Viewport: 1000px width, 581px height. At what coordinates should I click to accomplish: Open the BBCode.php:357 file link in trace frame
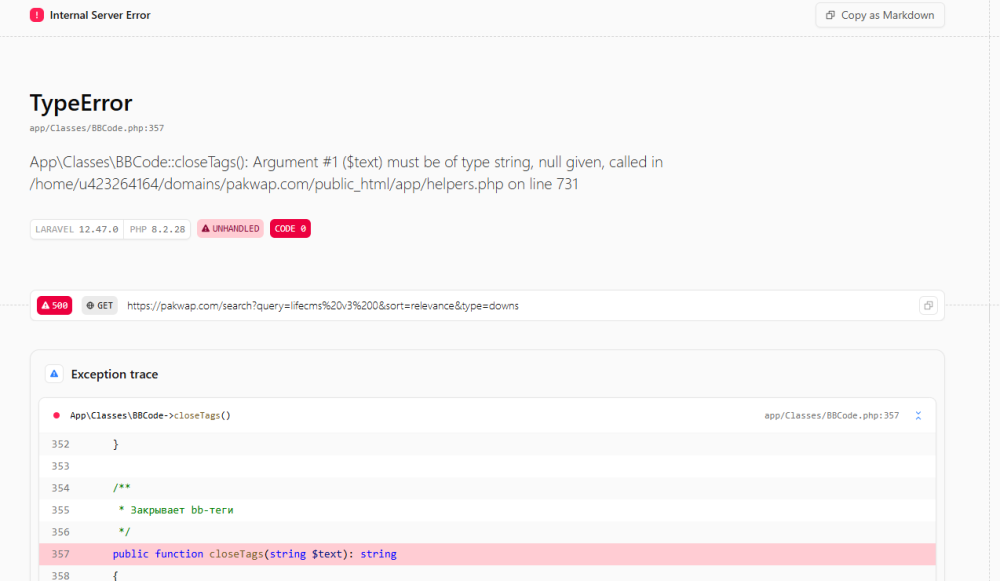[x=831, y=415]
